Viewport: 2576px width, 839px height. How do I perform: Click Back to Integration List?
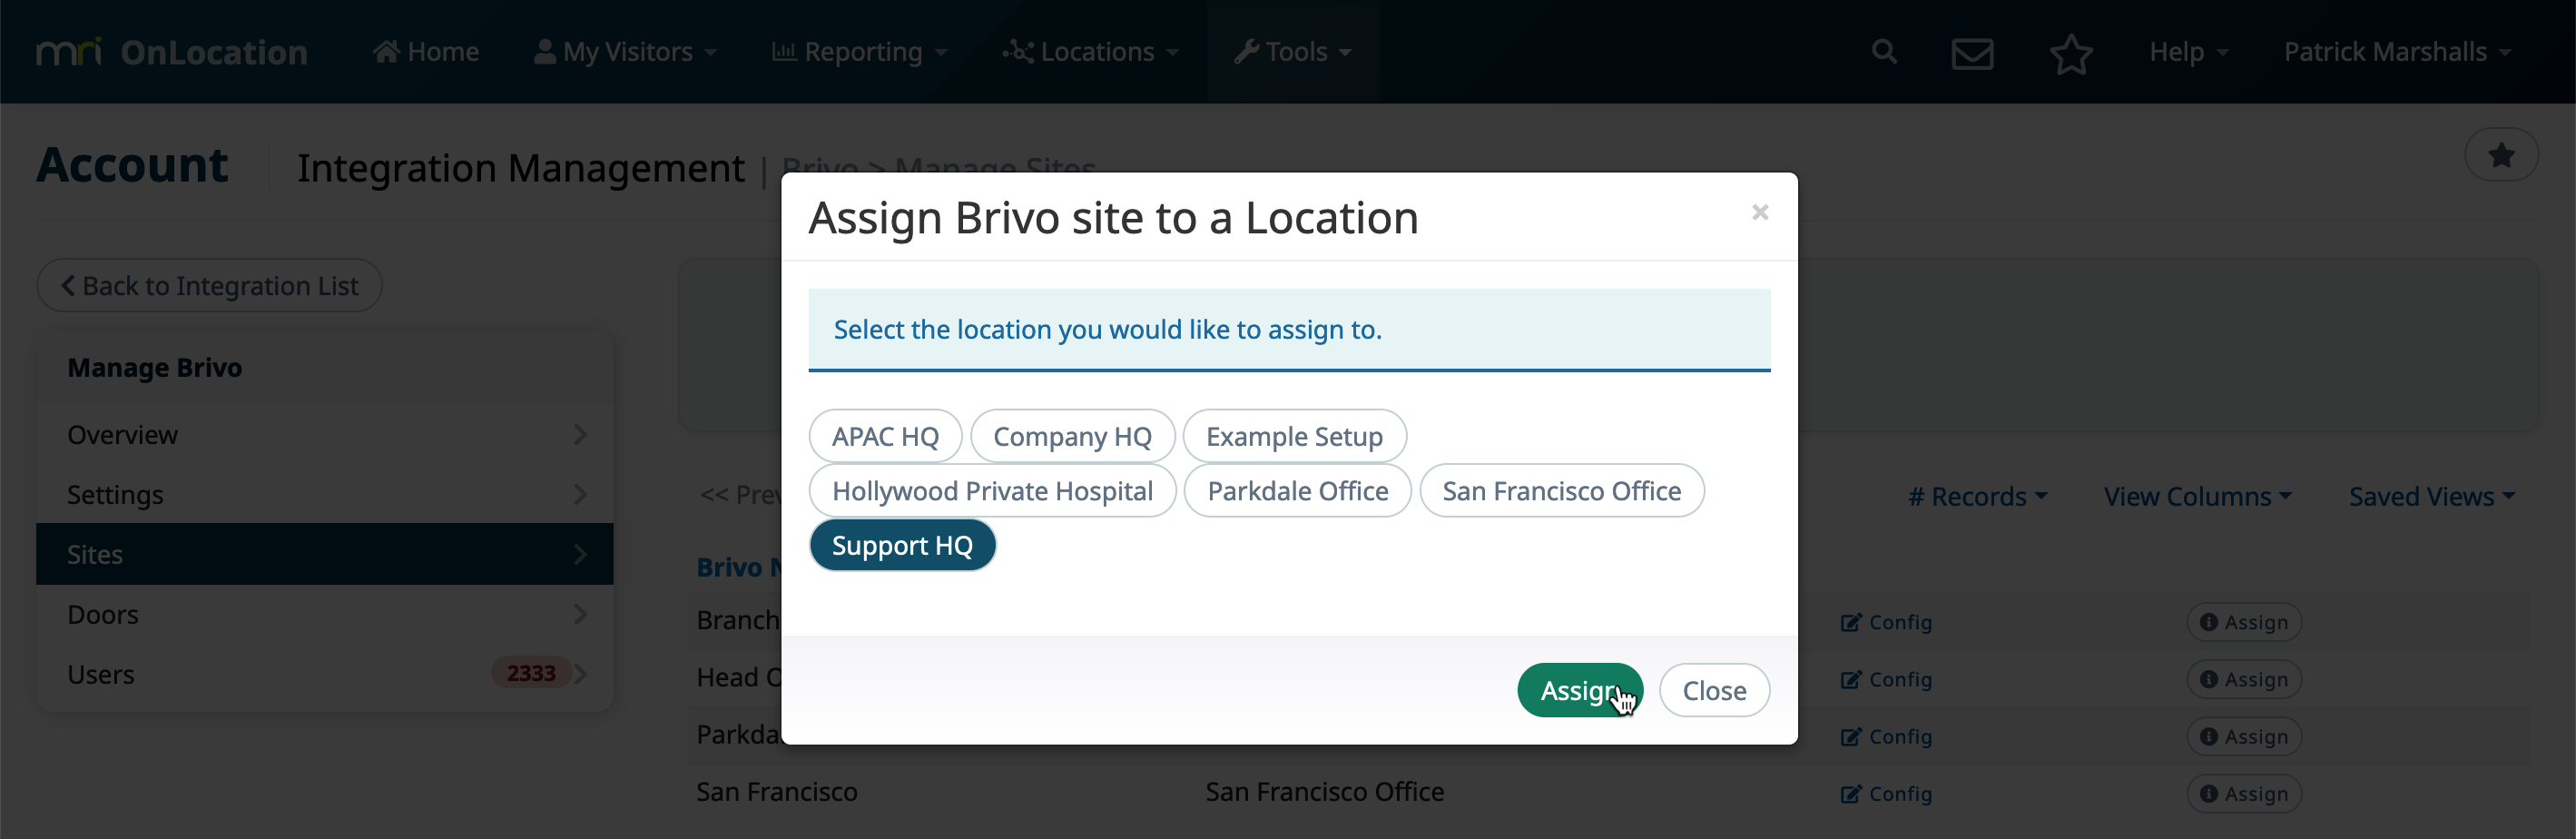209,285
